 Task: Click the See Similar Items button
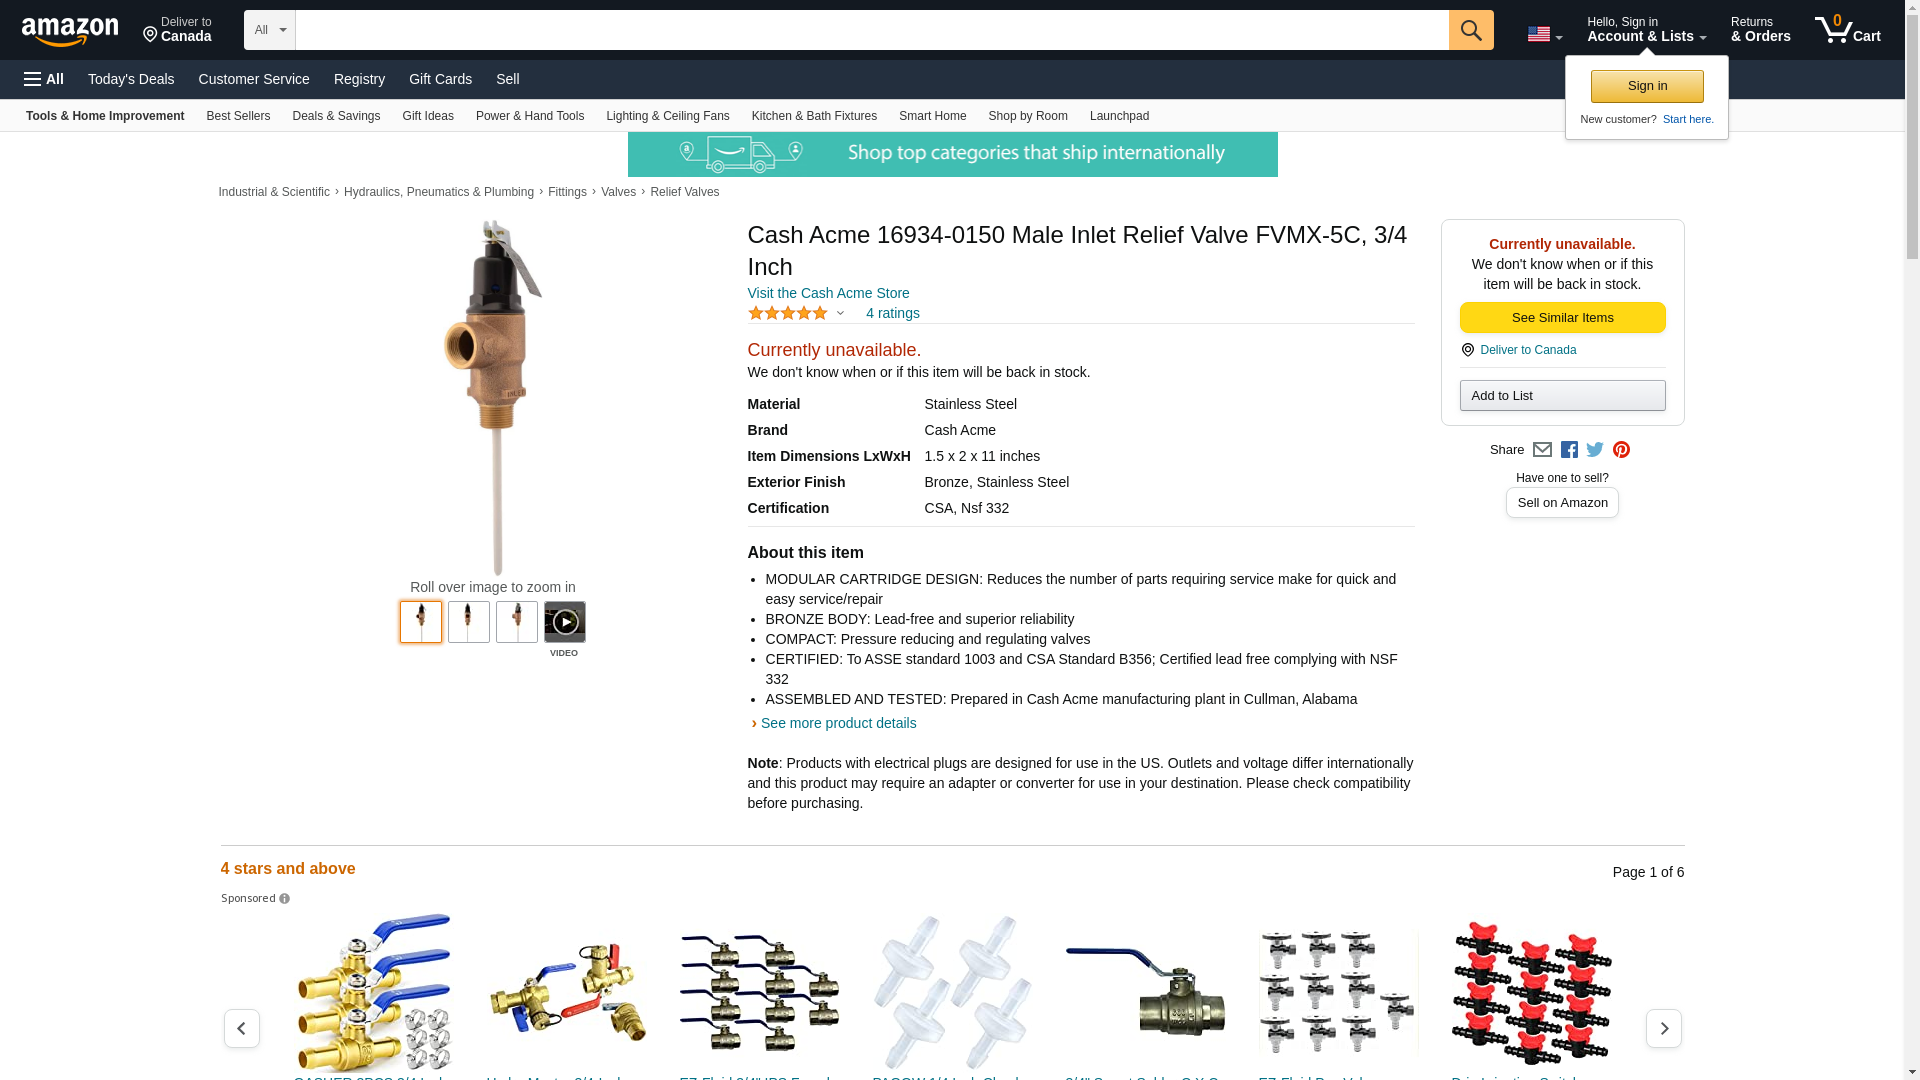coord(1562,318)
